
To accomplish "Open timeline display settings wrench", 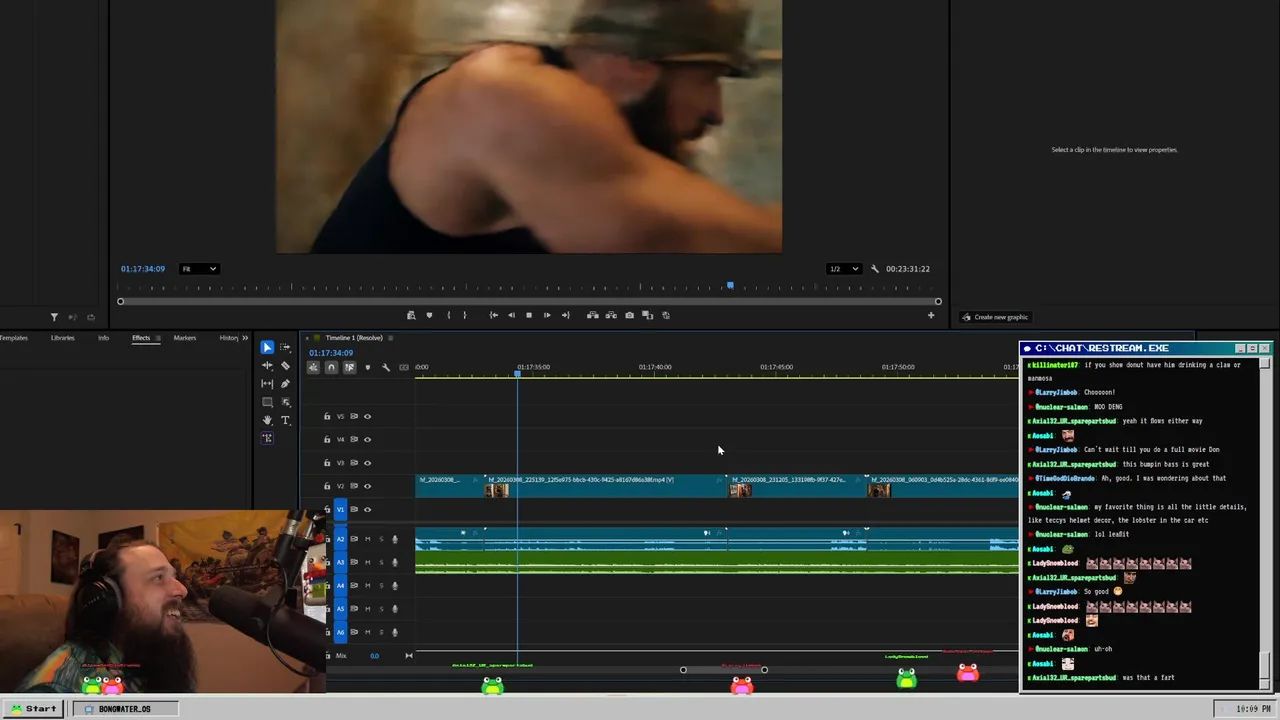I will (386, 368).
